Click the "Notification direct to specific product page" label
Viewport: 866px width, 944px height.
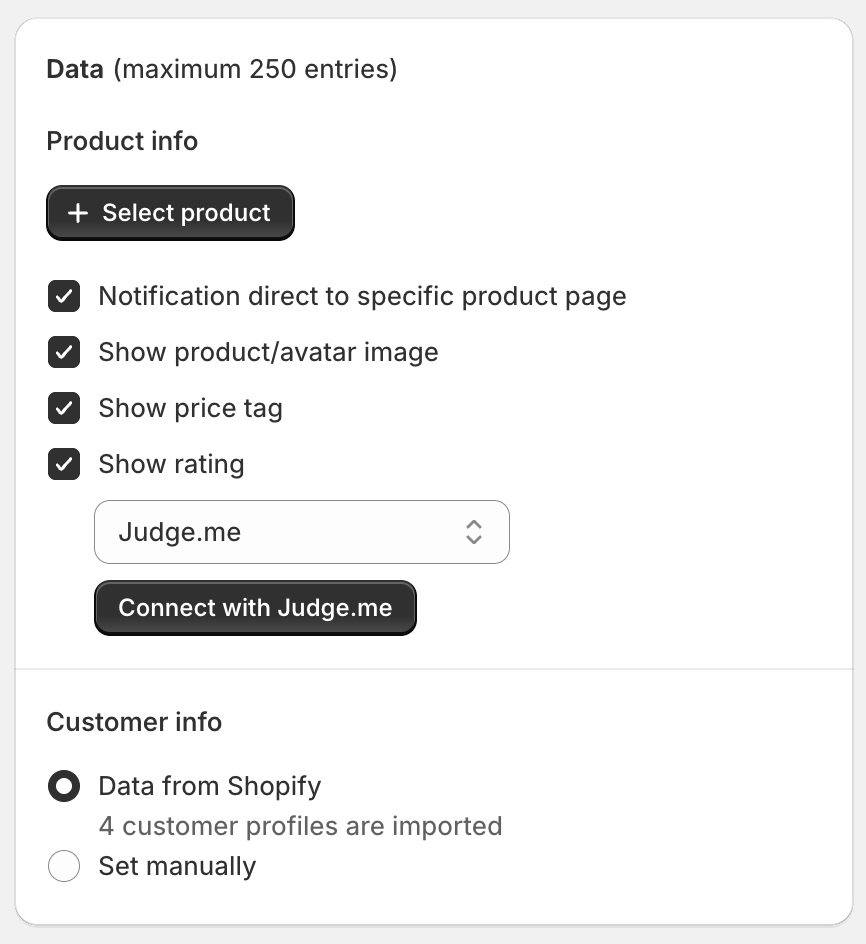(x=362, y=297)
